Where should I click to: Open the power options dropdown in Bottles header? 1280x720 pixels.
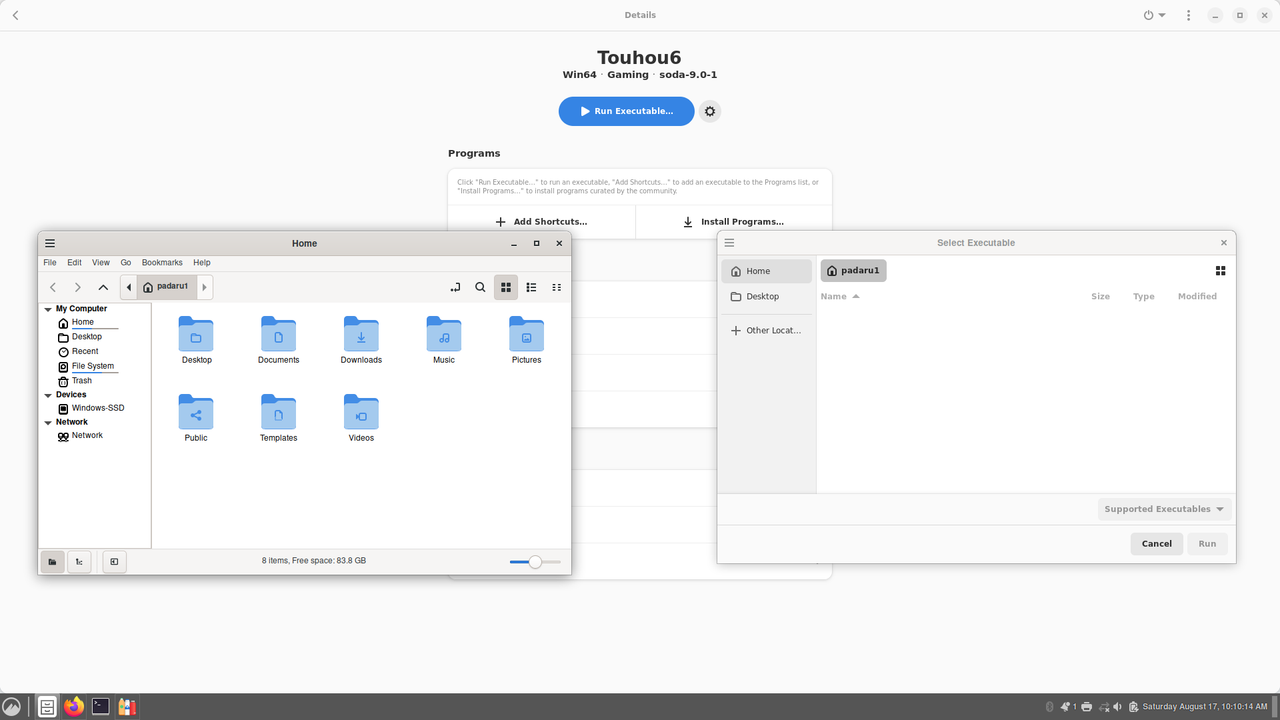[1155, 15]
